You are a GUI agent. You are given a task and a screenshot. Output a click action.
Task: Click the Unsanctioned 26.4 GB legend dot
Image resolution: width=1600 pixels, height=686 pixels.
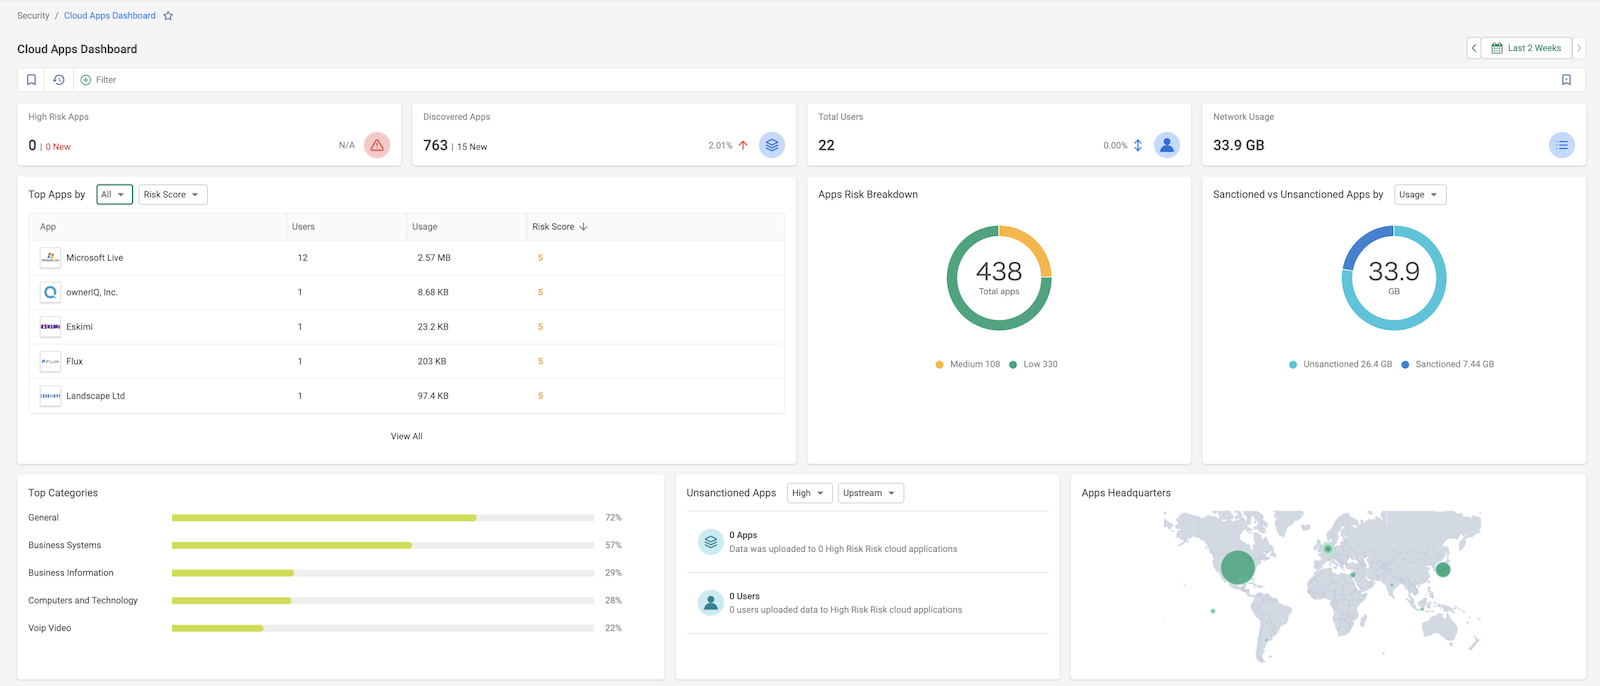click(x=1293, y=365)
